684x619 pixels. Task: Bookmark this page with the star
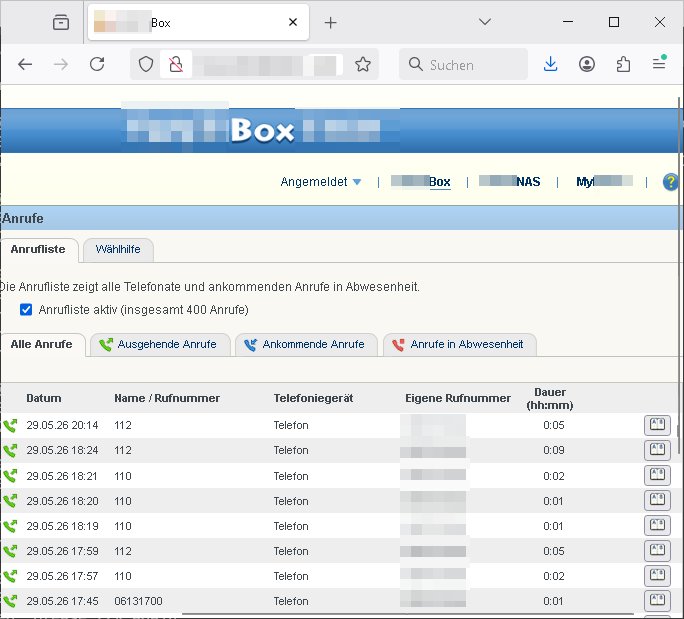tap(363, 65)
